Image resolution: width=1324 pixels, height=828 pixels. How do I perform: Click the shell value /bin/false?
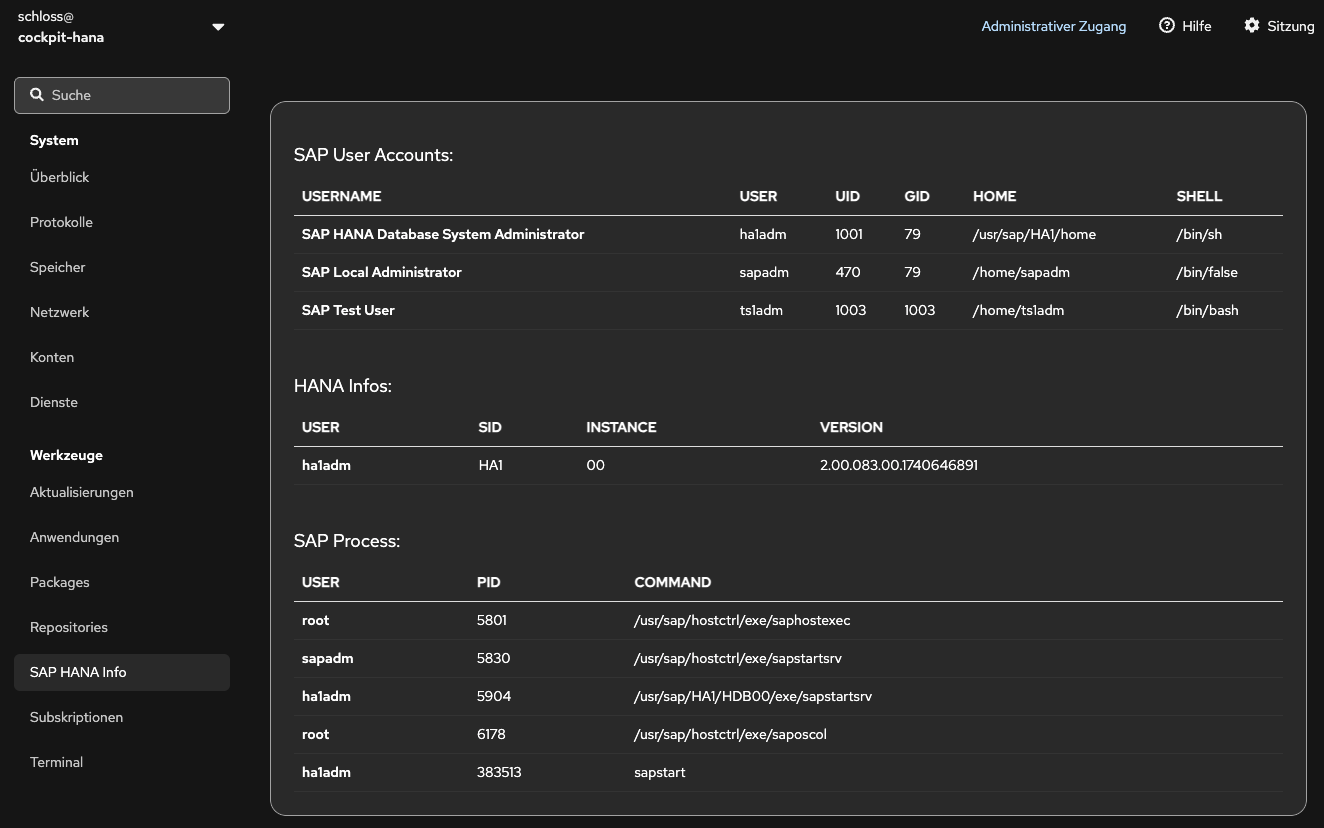coord(1207,272)
